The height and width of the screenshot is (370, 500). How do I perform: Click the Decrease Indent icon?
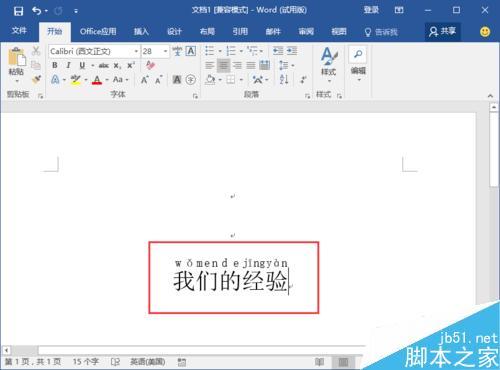[x=278, y=51]
